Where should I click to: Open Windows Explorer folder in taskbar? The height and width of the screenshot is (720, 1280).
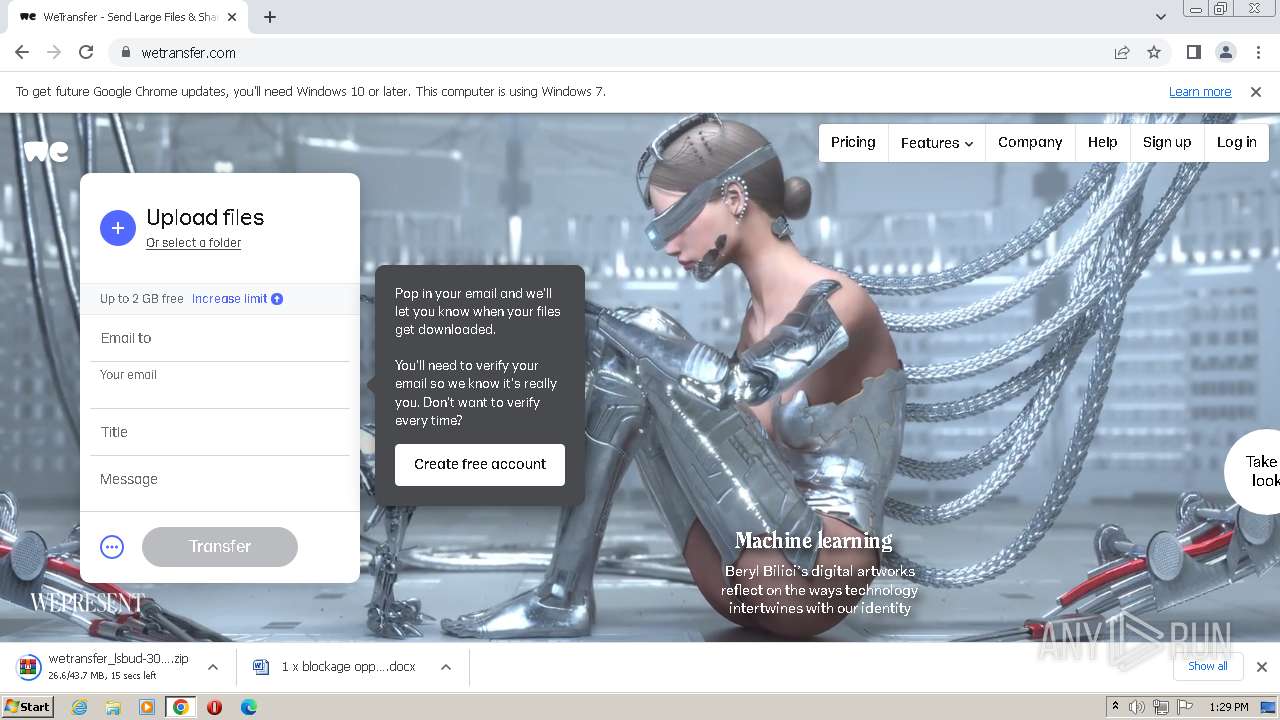click(x=113, y=707)
